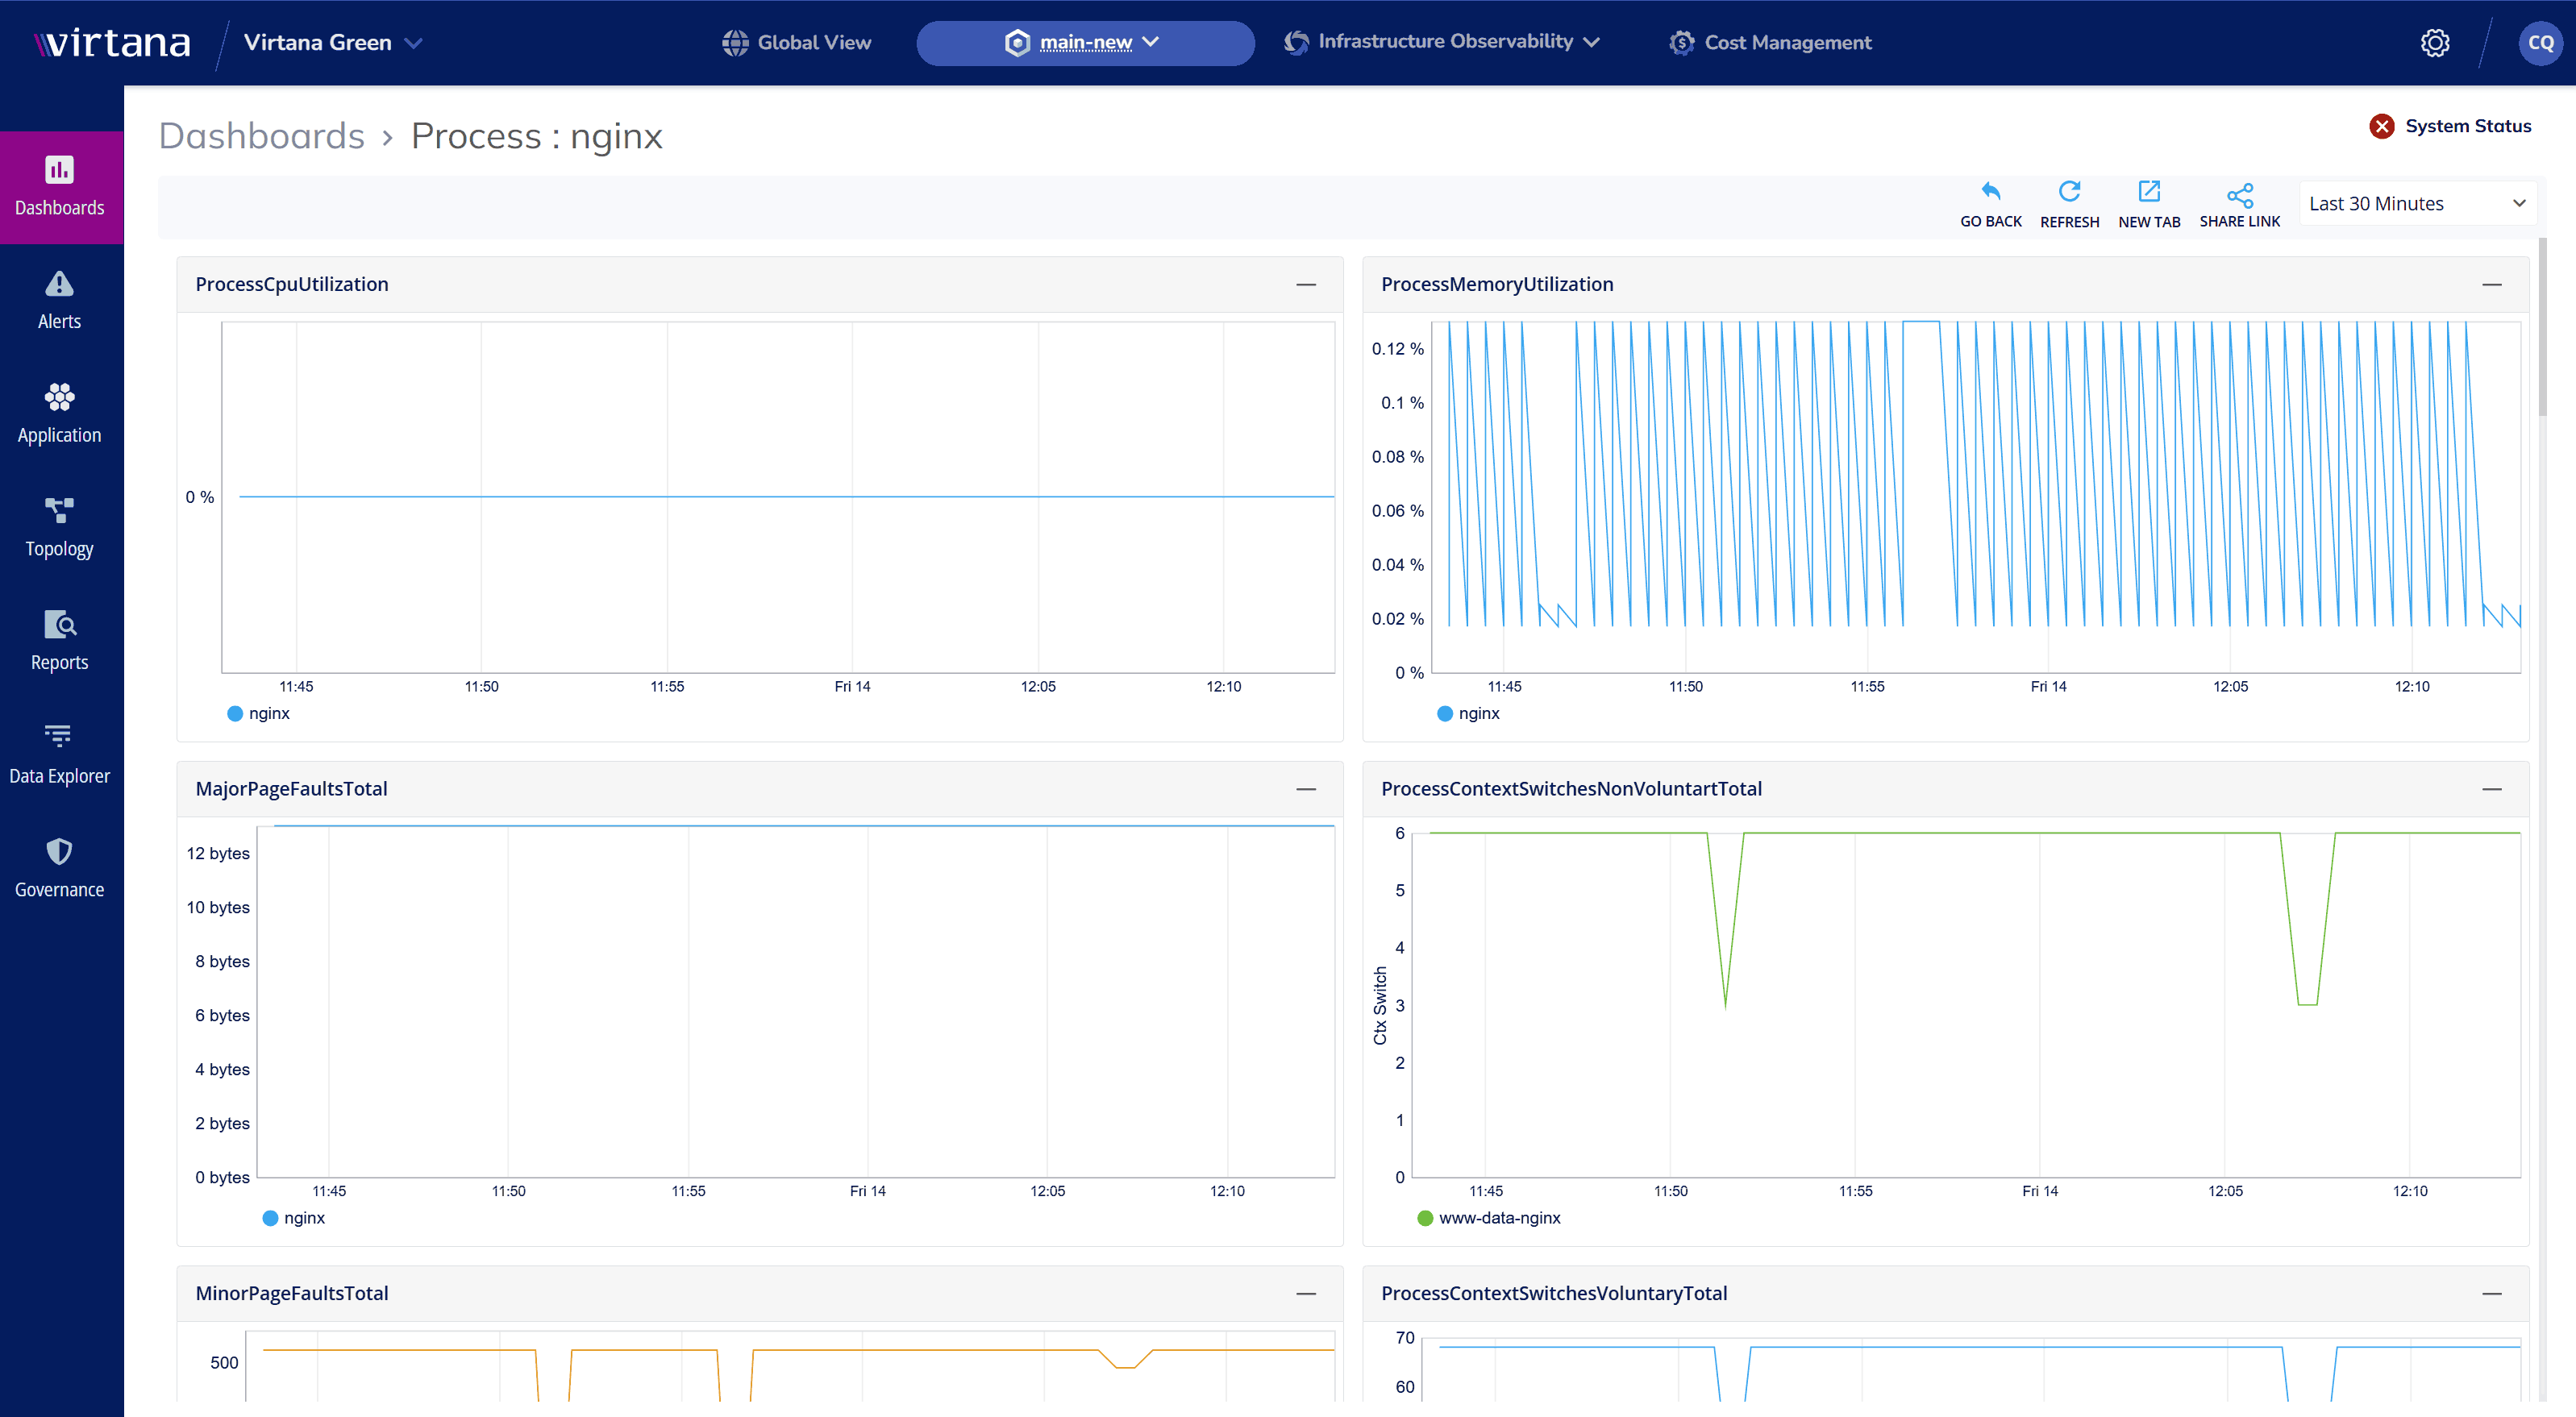
Task: Expand the main-new environment dropdown
Action: pos(1085,42)
